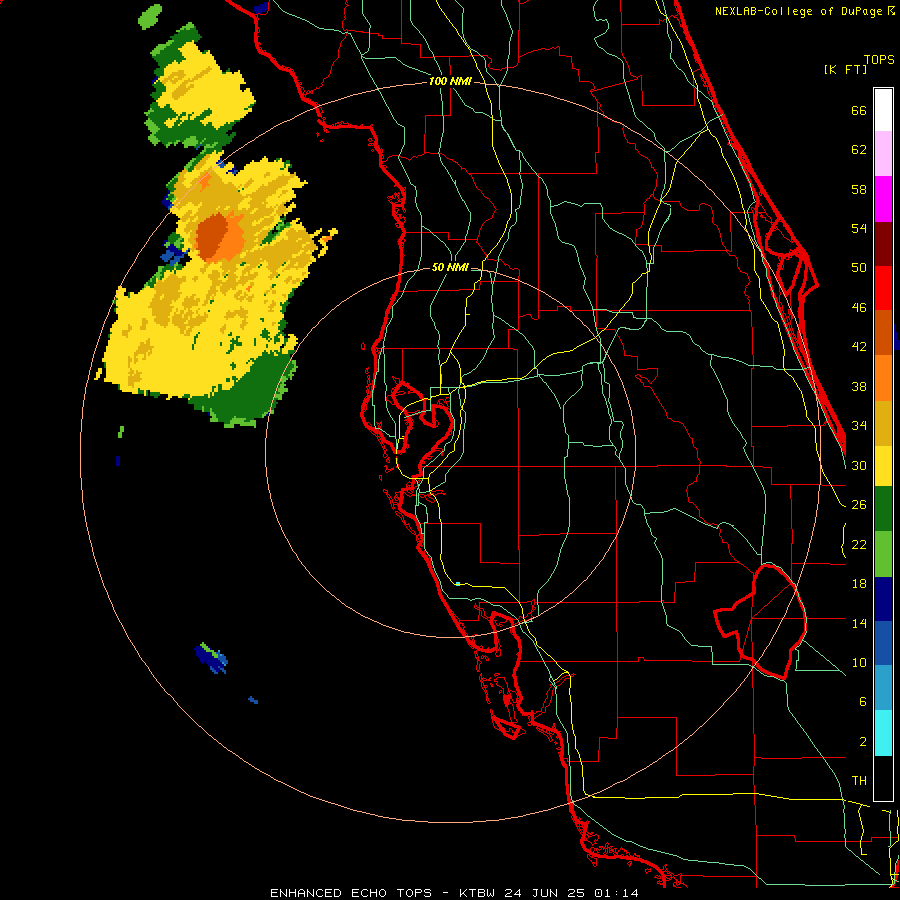Click the legend value "34"
Image resolution: width=900 pixels, height=900 pixels.
[859, 425]
